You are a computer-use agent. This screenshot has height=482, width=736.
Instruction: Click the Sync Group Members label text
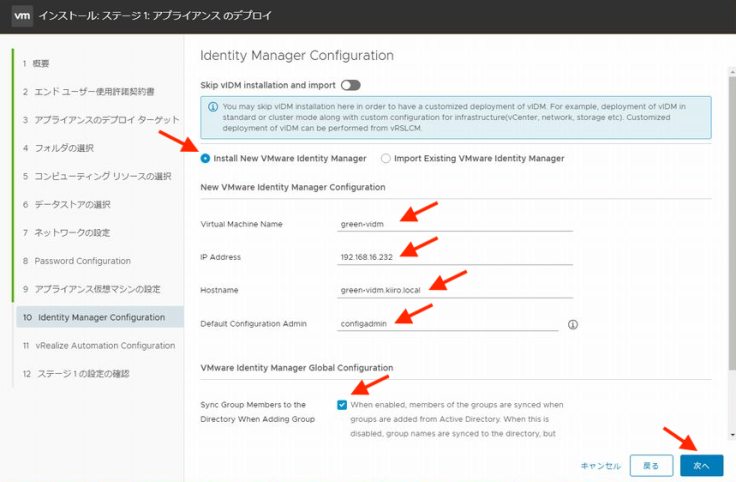point(257,412)
